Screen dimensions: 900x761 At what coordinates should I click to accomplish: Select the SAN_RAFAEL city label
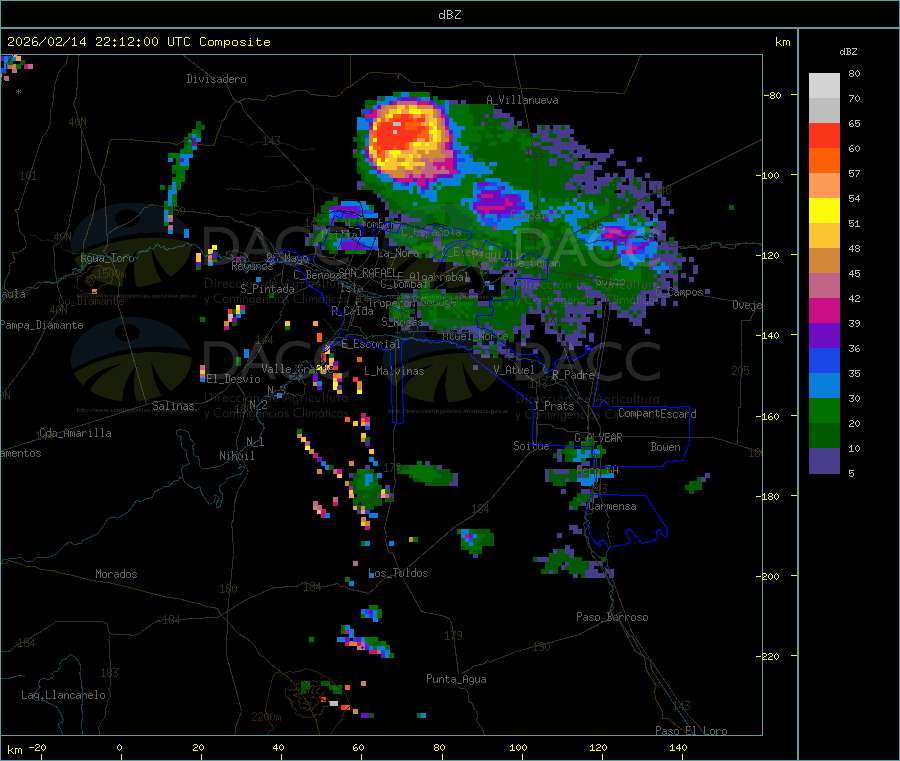[x=367, y=272]
